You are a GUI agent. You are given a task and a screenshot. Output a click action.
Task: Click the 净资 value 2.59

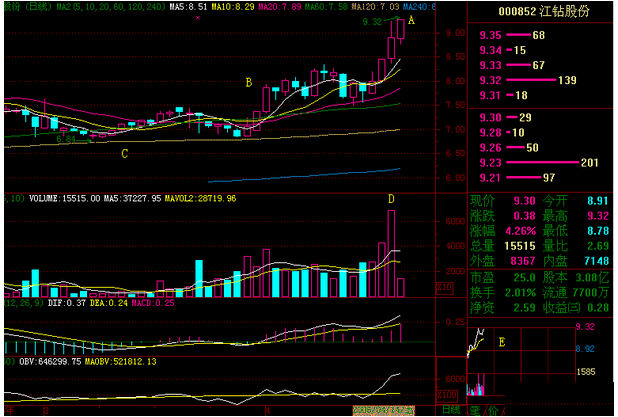(x=524, y=307)
